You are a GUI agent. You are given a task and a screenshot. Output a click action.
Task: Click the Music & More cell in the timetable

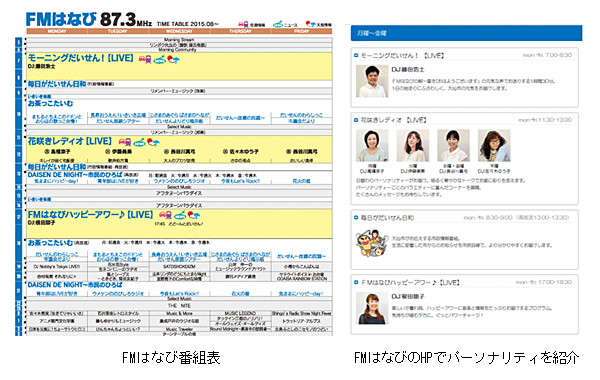click(179, 313)
